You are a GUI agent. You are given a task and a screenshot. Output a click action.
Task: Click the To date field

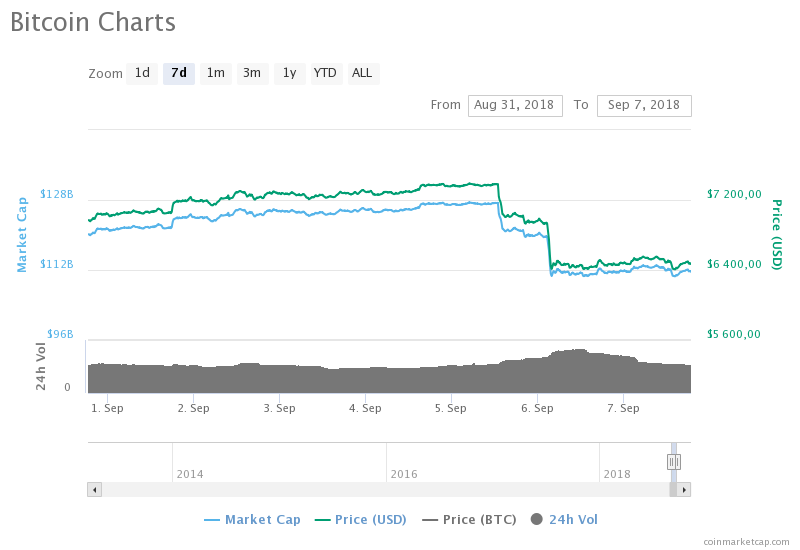643,105
